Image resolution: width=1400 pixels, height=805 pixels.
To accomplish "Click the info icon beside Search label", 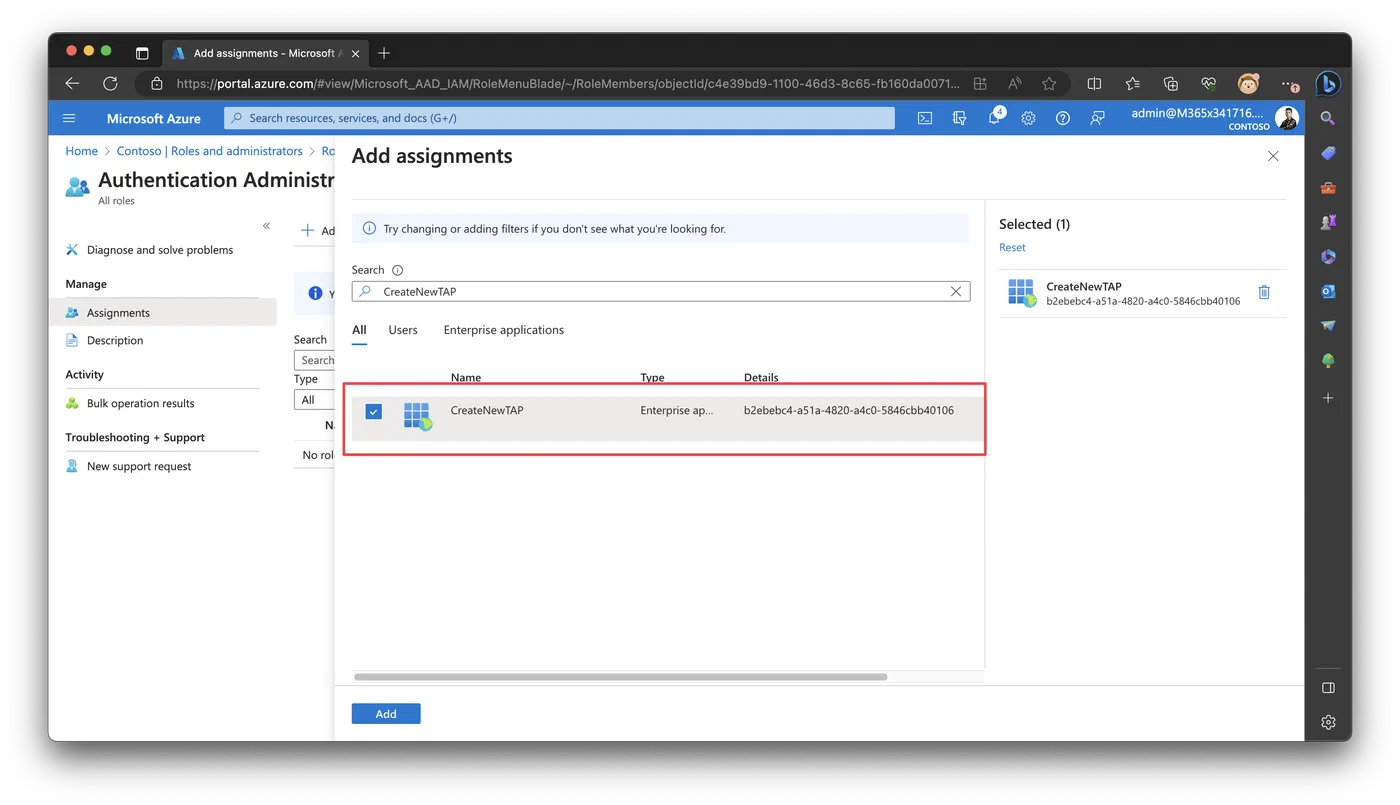I will [x=398, y=270].
